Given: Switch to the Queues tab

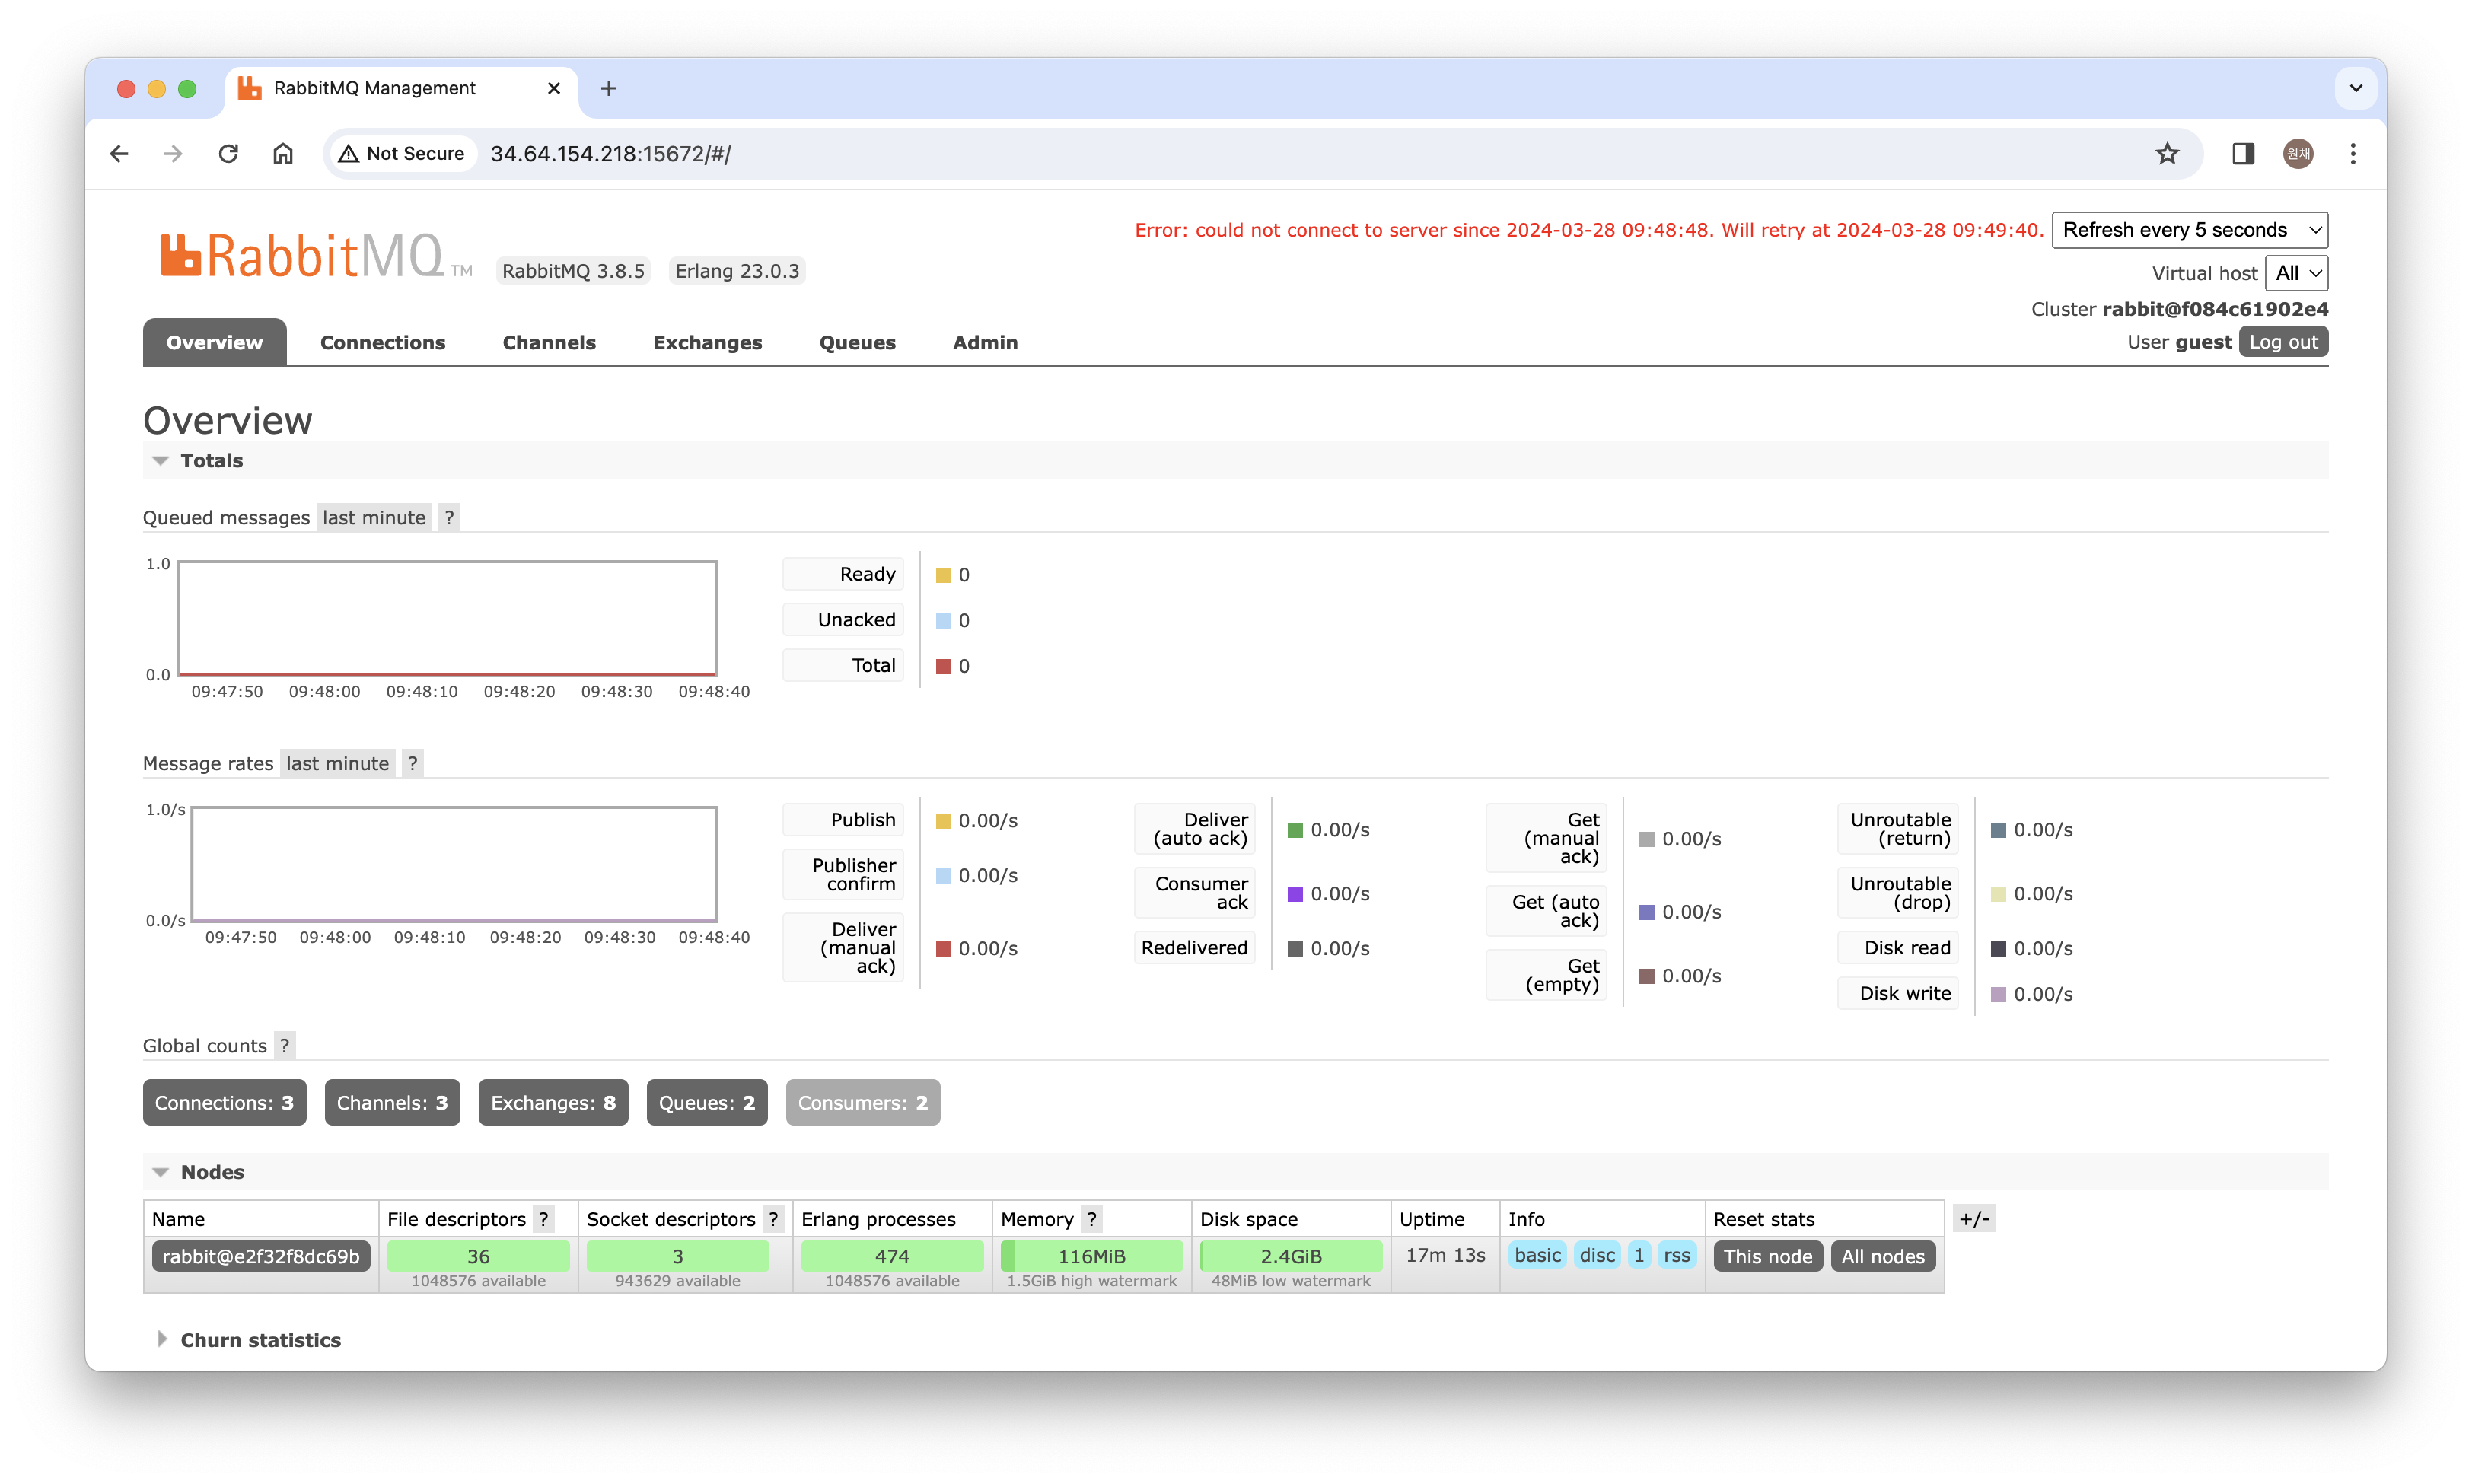Looking at the screenshot, I should (856, 342).
